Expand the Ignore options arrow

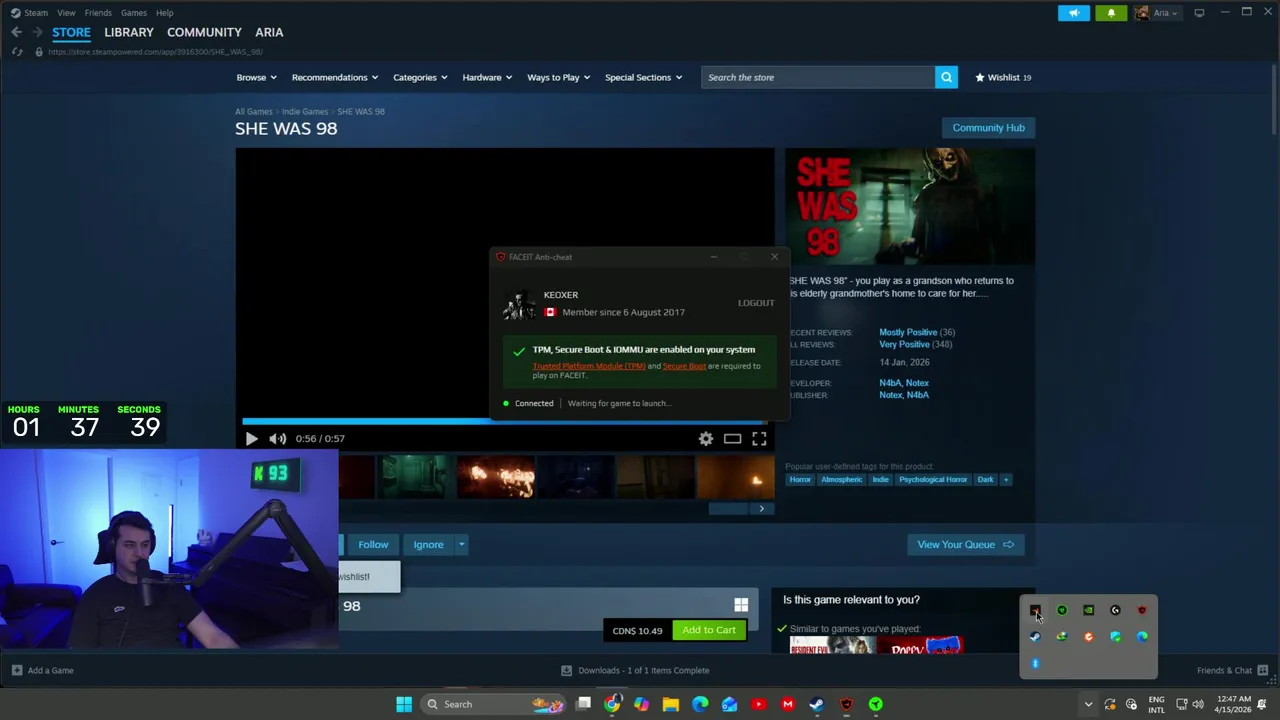[x=461, y=545]
